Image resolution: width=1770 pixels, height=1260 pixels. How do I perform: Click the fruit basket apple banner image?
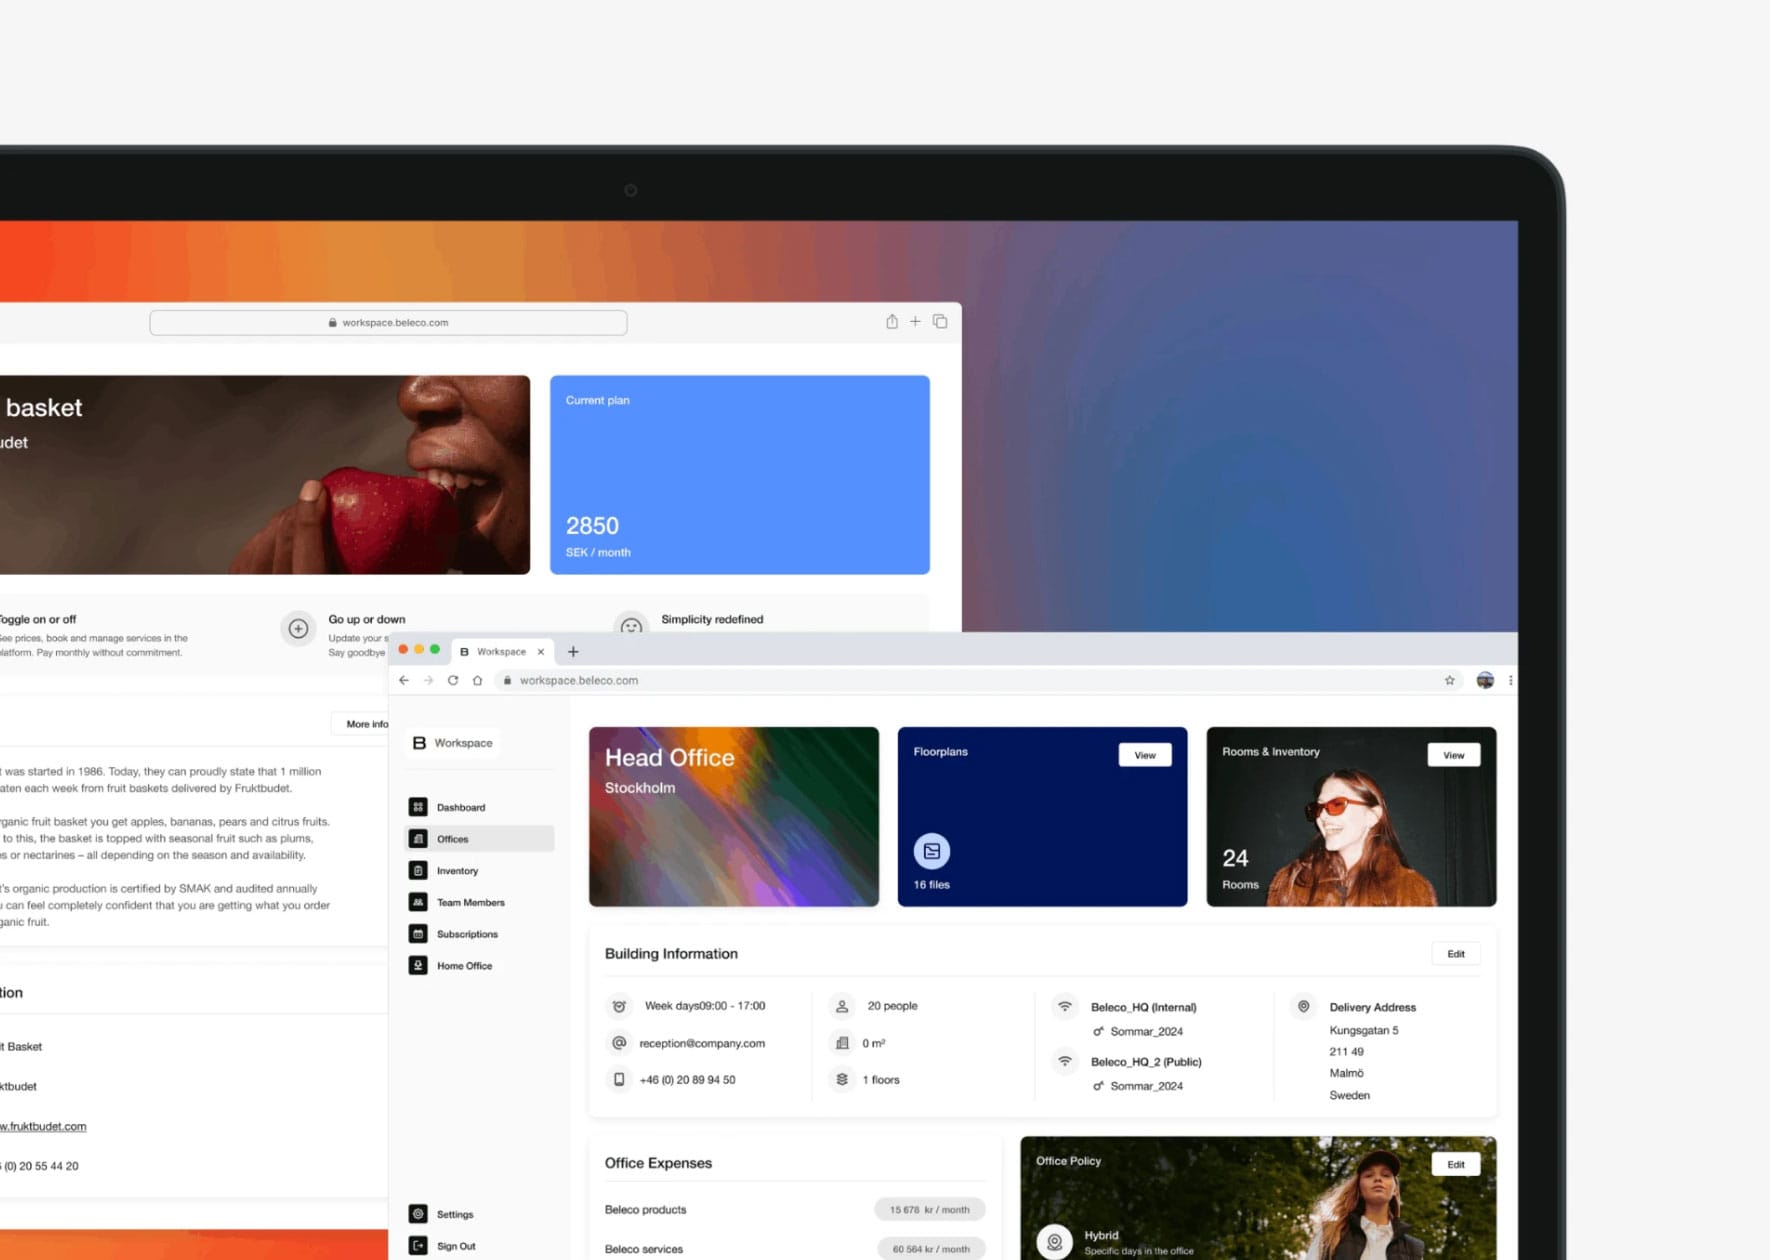click(265, 475)
